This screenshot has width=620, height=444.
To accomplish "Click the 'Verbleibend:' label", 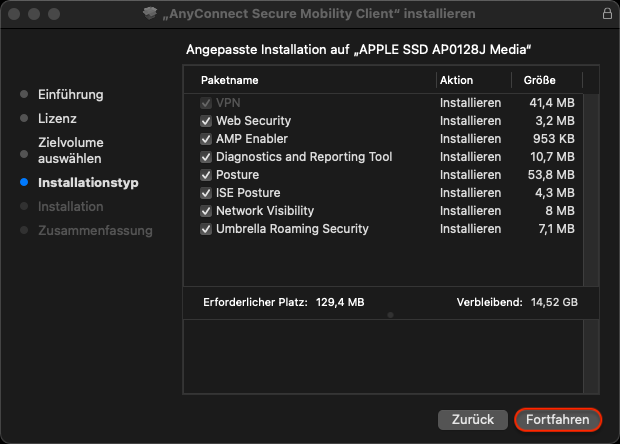I will (490, 302).
